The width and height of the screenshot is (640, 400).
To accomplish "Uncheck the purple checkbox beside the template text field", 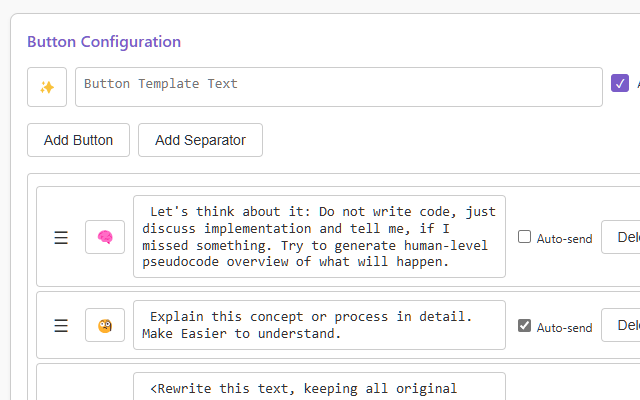I will [620, 84].
